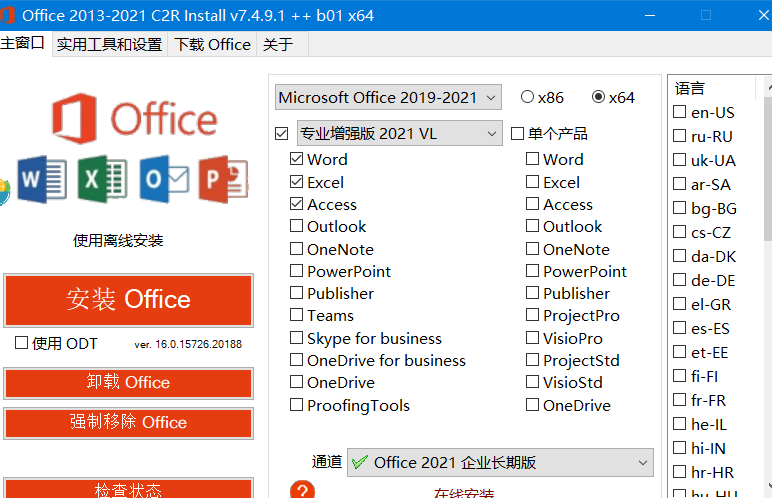
Task: Check PowerPoint in the suite list
Action: pyautogui.click(x=296, y=270)
